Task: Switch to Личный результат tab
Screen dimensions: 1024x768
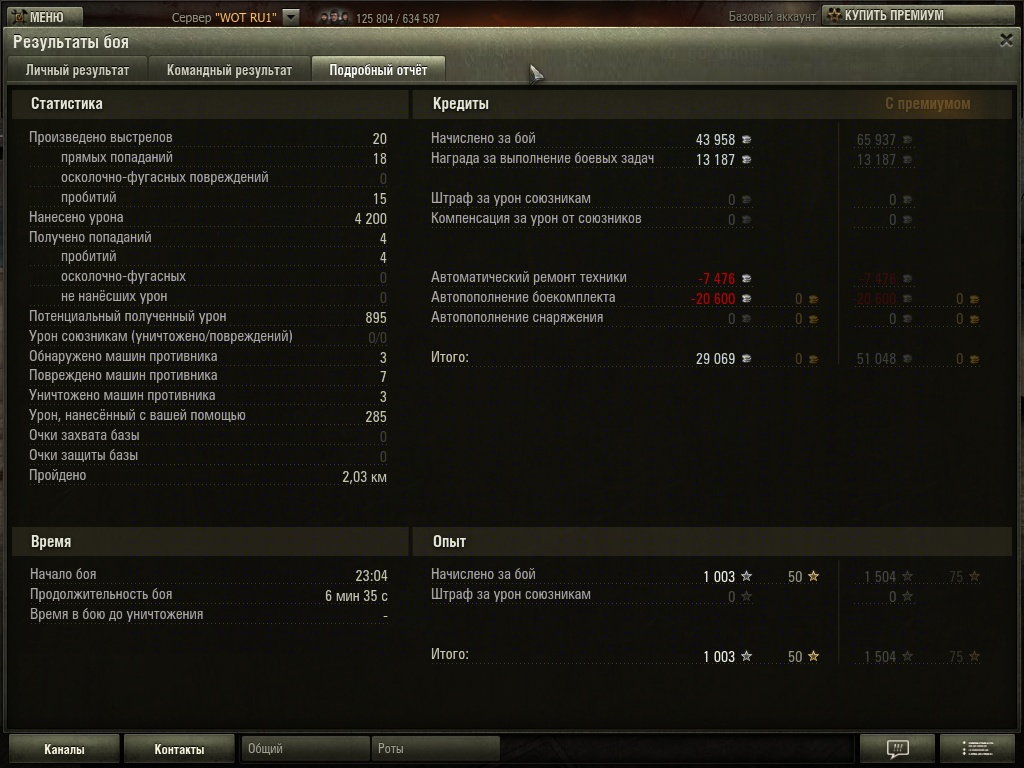Action: [x=77, y=70]
